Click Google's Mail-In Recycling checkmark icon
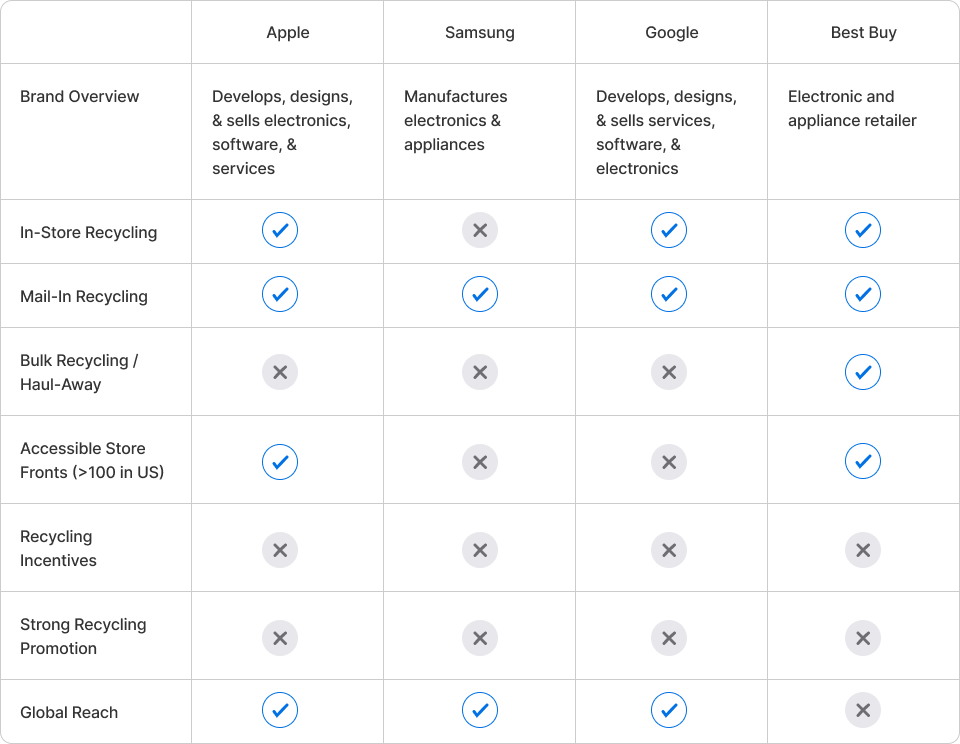960x744 pixels. [x=669, y=294]
